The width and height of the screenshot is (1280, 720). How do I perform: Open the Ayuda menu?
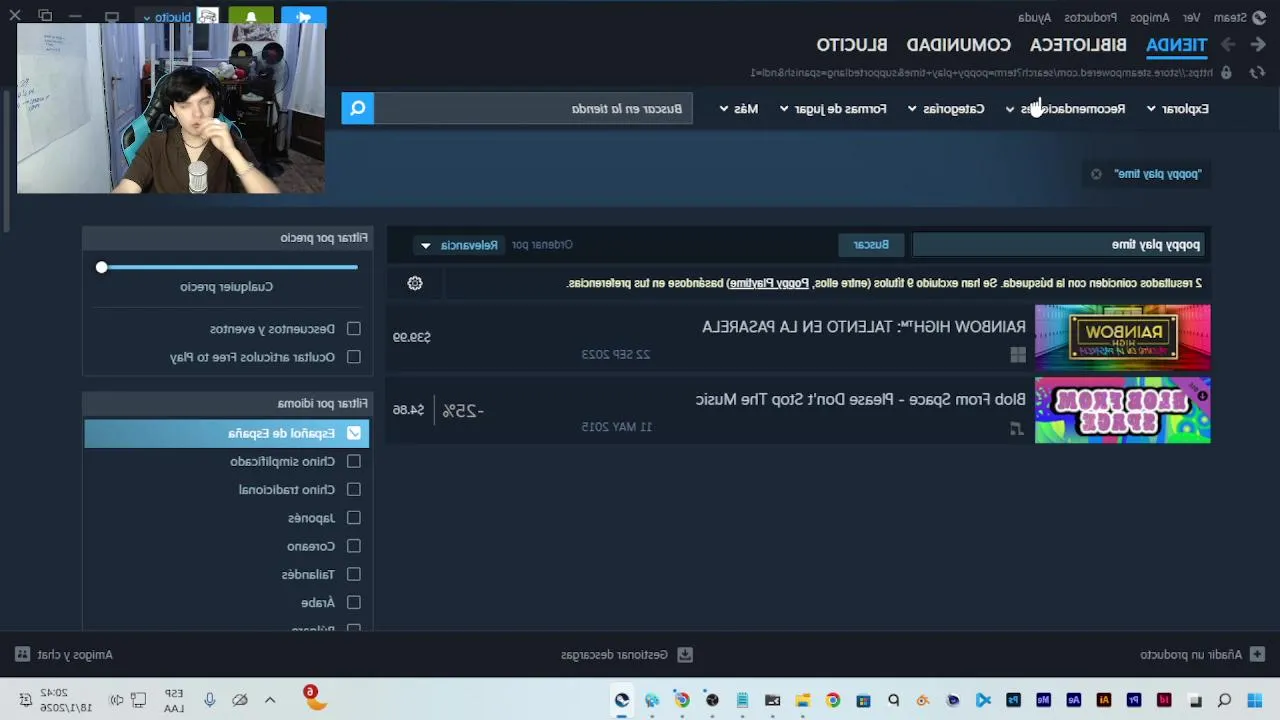(x=1034, y=17)
